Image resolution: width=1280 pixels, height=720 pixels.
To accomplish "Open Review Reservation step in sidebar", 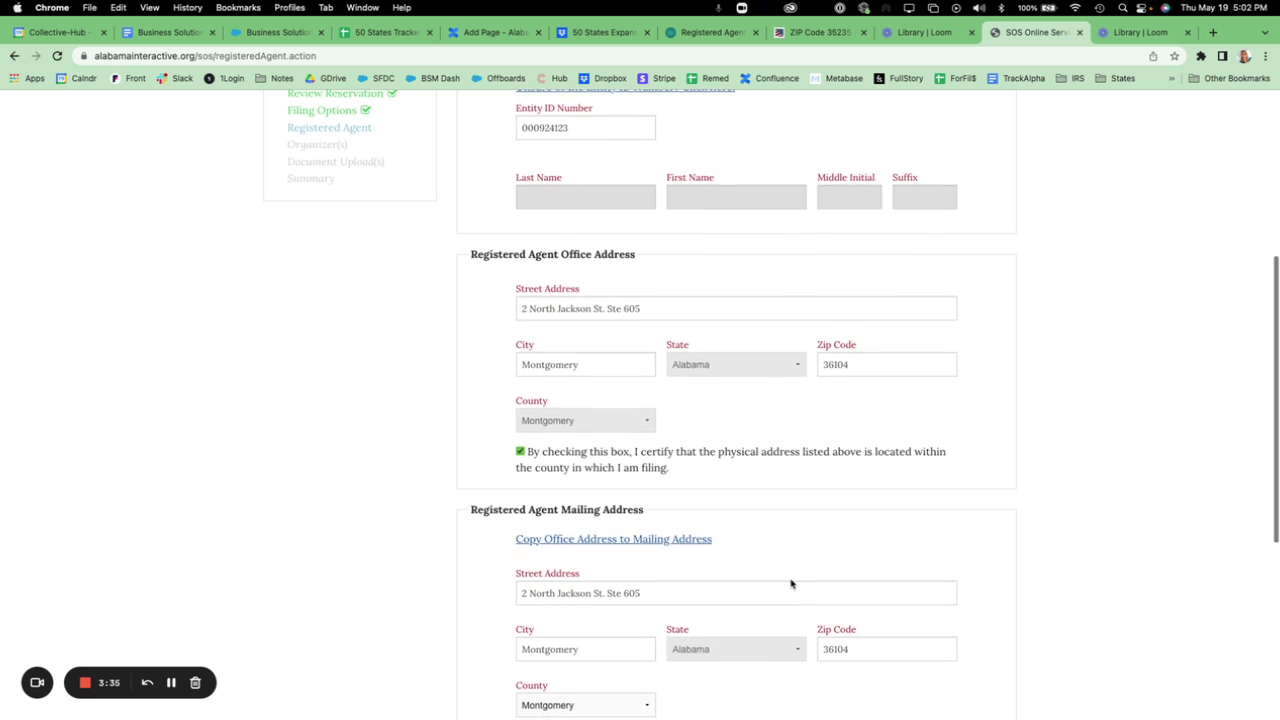I will (335, 93).
